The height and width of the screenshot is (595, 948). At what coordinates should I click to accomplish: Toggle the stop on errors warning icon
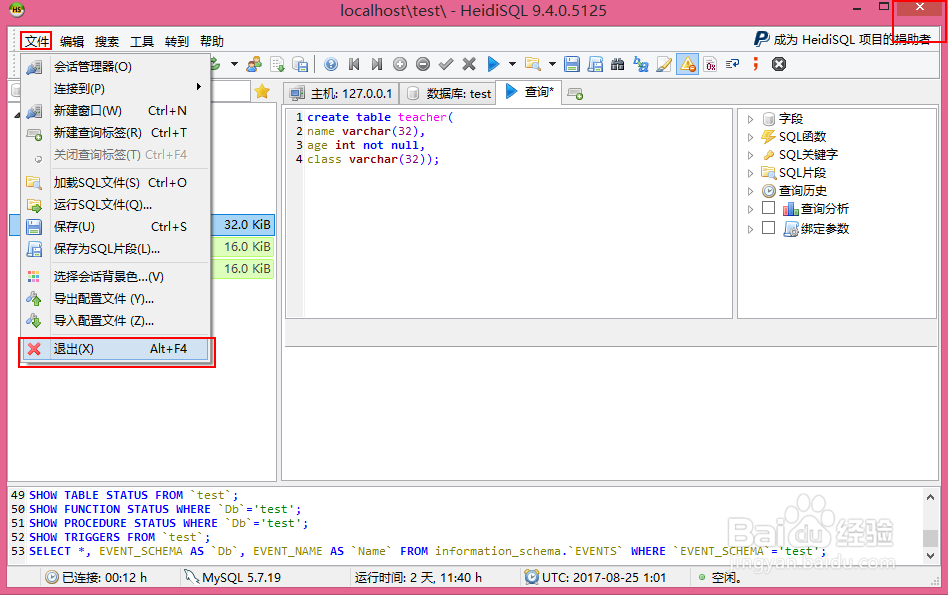coord(687,64)
